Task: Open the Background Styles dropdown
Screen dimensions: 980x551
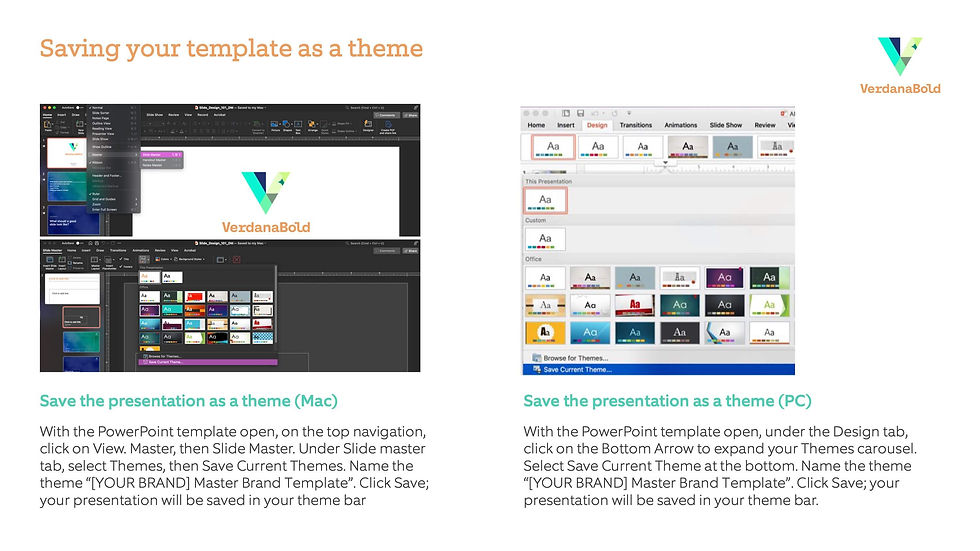Action: 189,259
